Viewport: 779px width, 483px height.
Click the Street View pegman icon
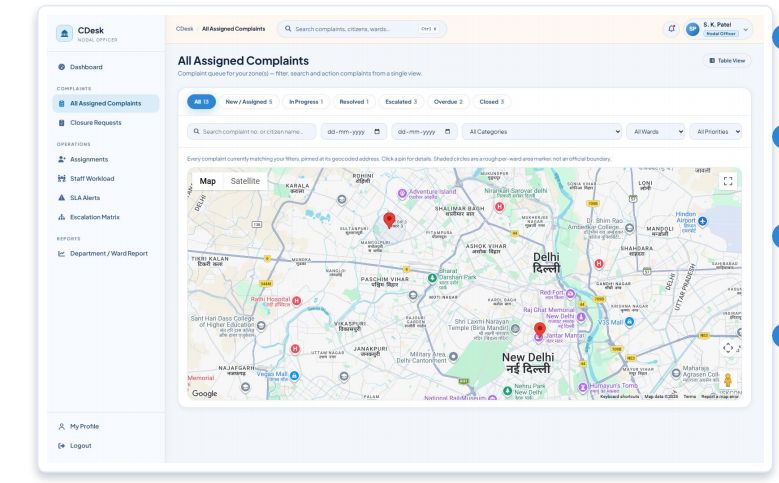coord(728,380)
